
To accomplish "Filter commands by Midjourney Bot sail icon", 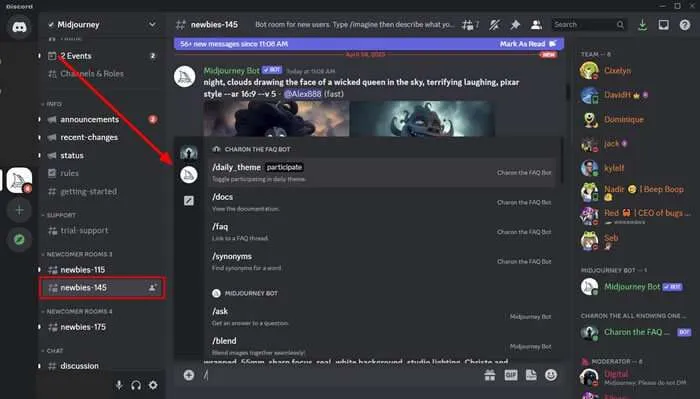I will (x=189, y=175).
